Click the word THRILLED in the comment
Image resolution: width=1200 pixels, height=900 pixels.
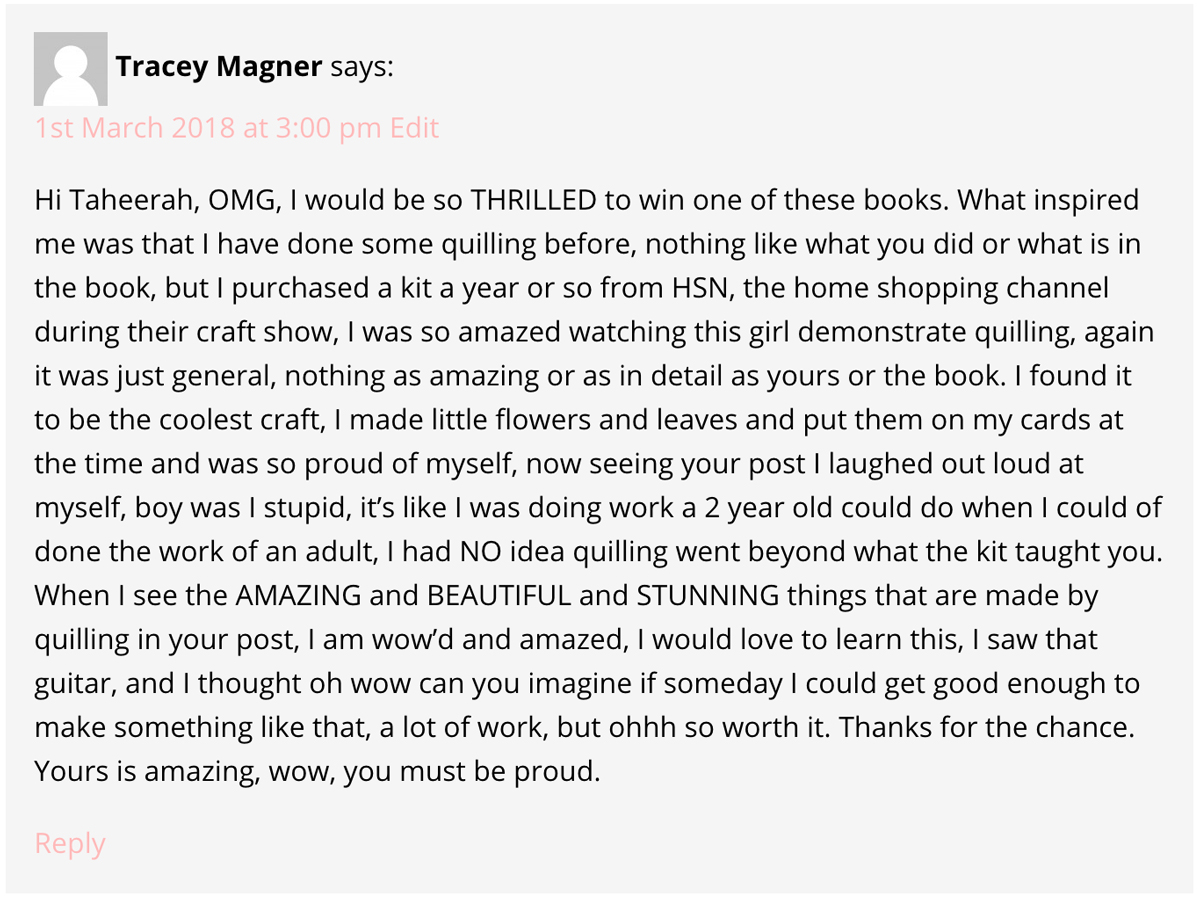[x=534, y=200]
